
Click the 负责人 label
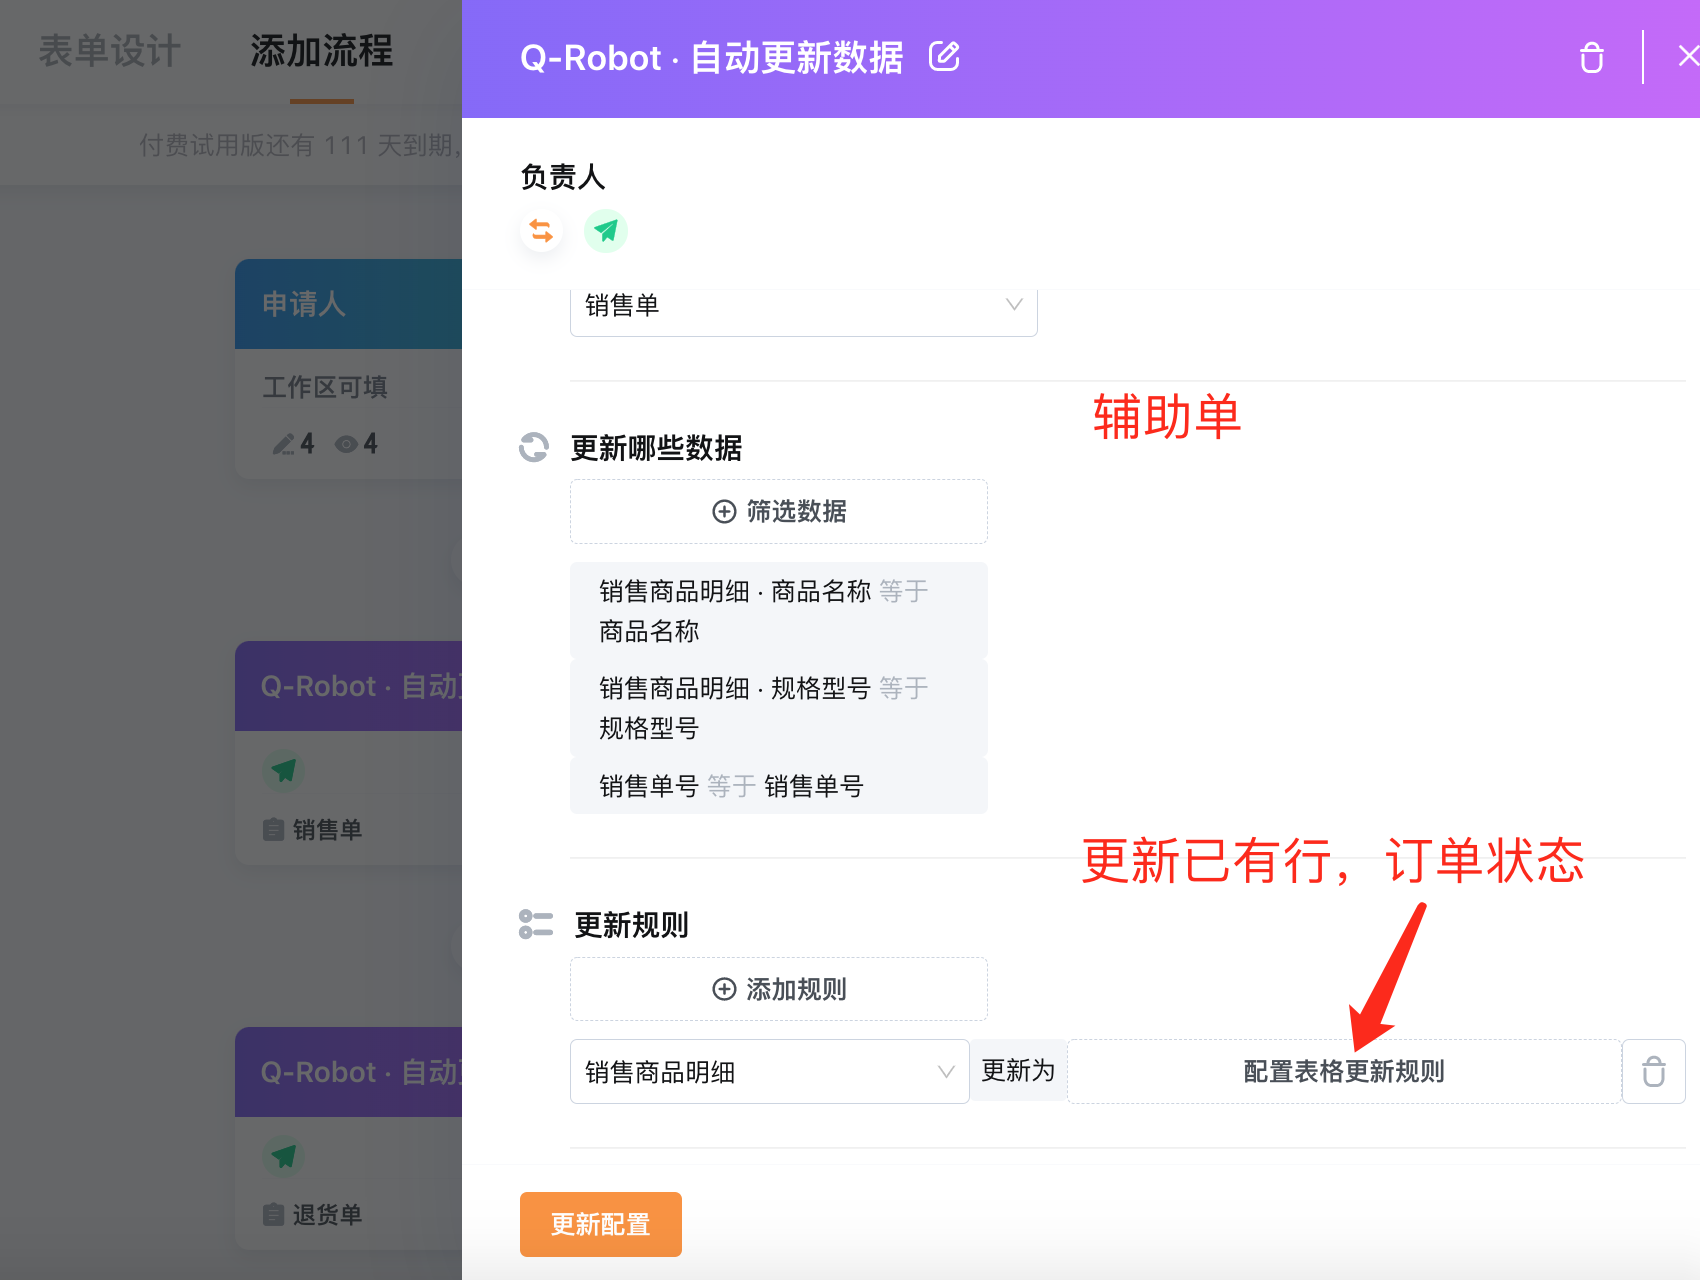563,177
